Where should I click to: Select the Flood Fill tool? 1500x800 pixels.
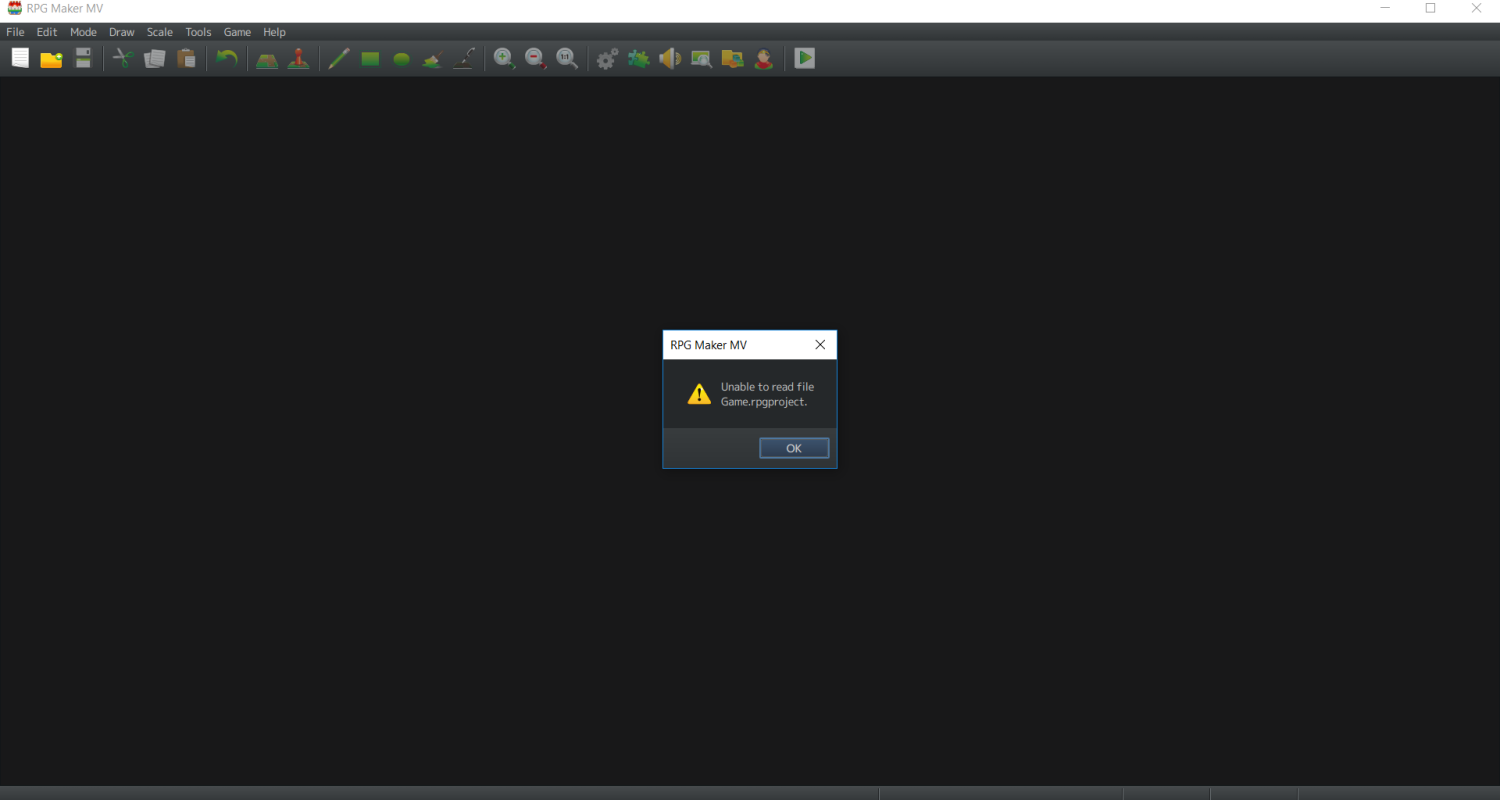(x=432, y=59)
